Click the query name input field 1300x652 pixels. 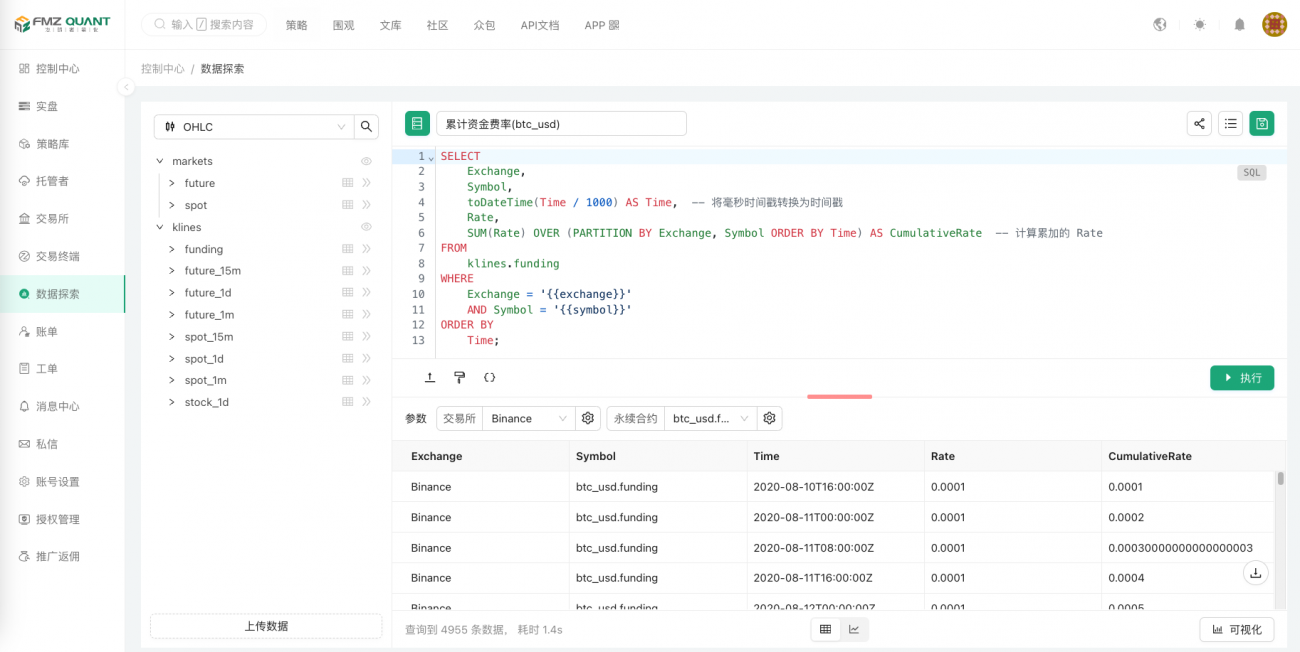[561, 124]
